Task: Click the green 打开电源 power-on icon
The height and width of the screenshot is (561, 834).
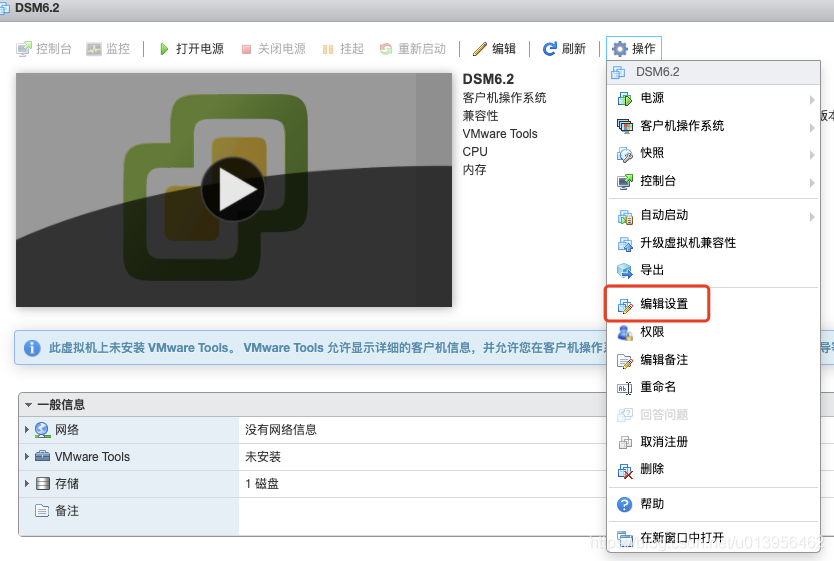Action: pyautogui.click(x=164, y=49)
